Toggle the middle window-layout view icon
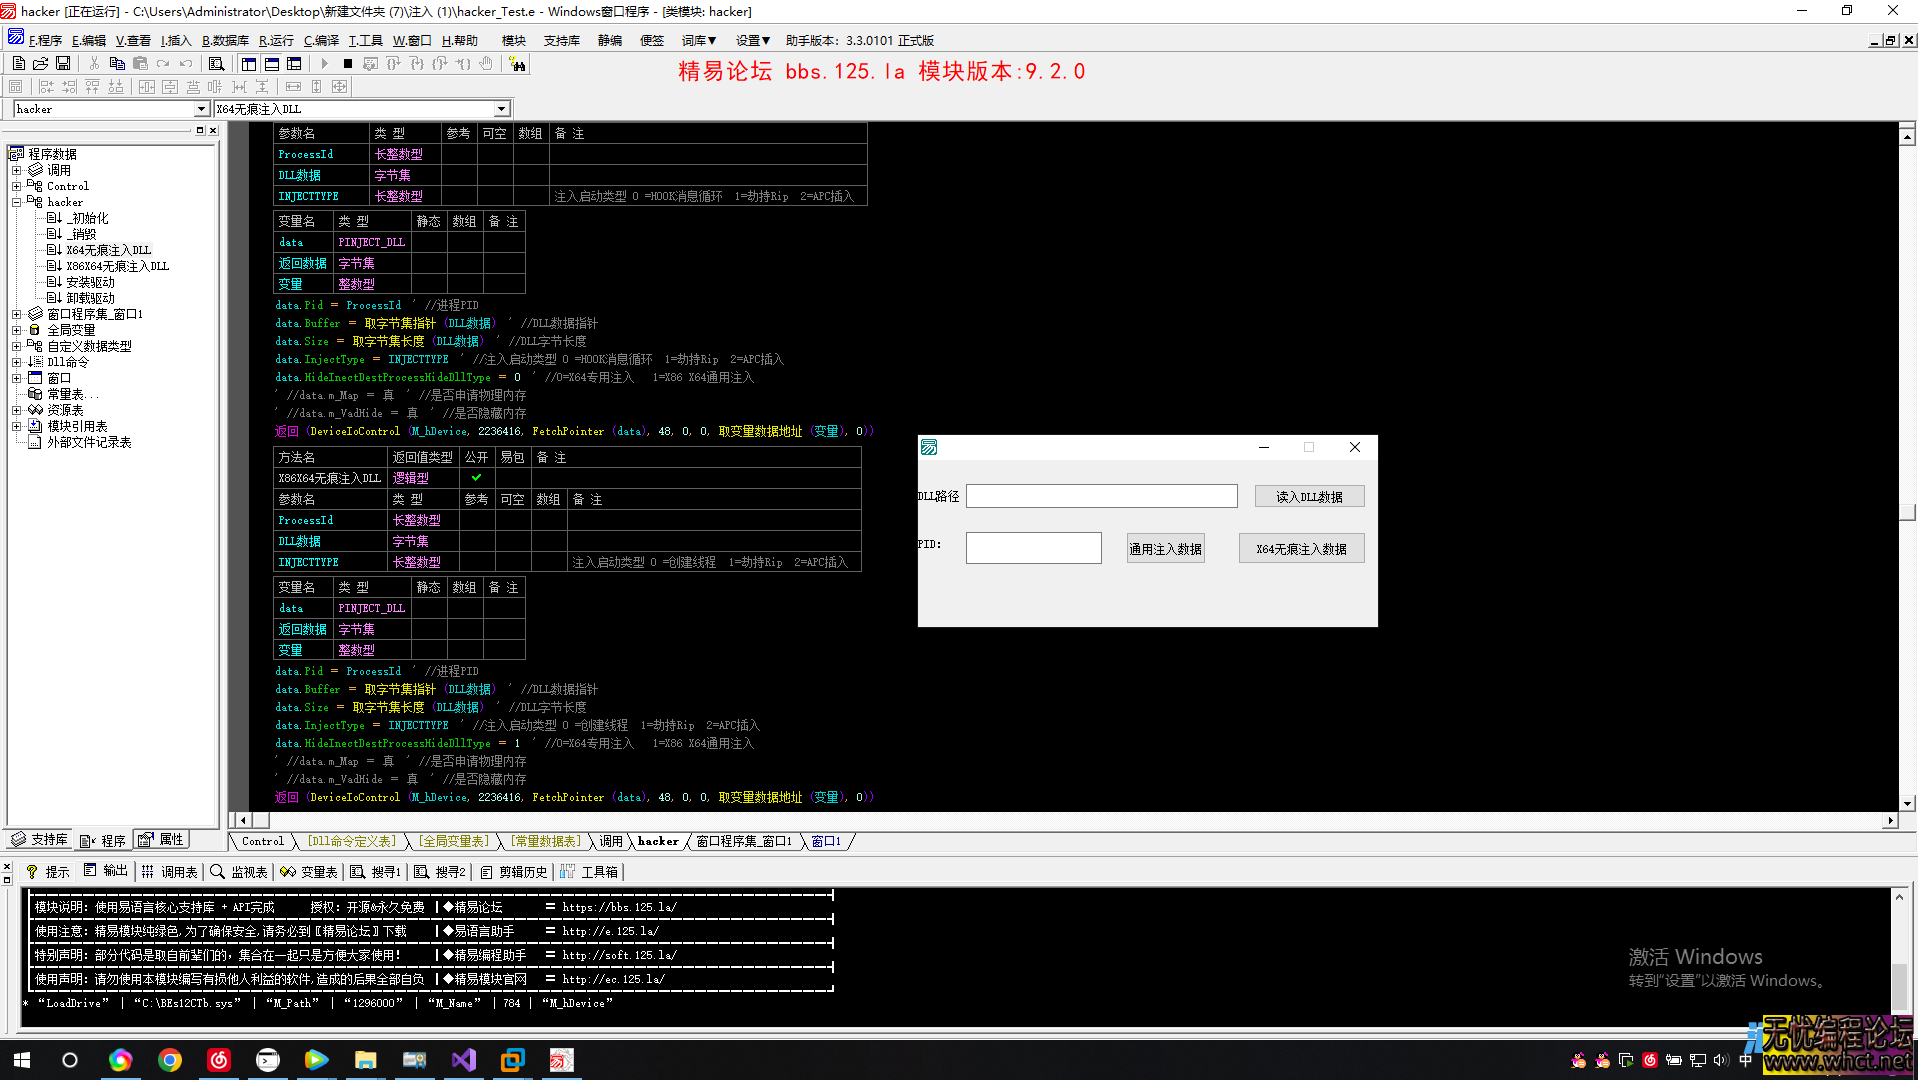The width and height of the screenshot is (1918, 1080). (x=271, y=63)
